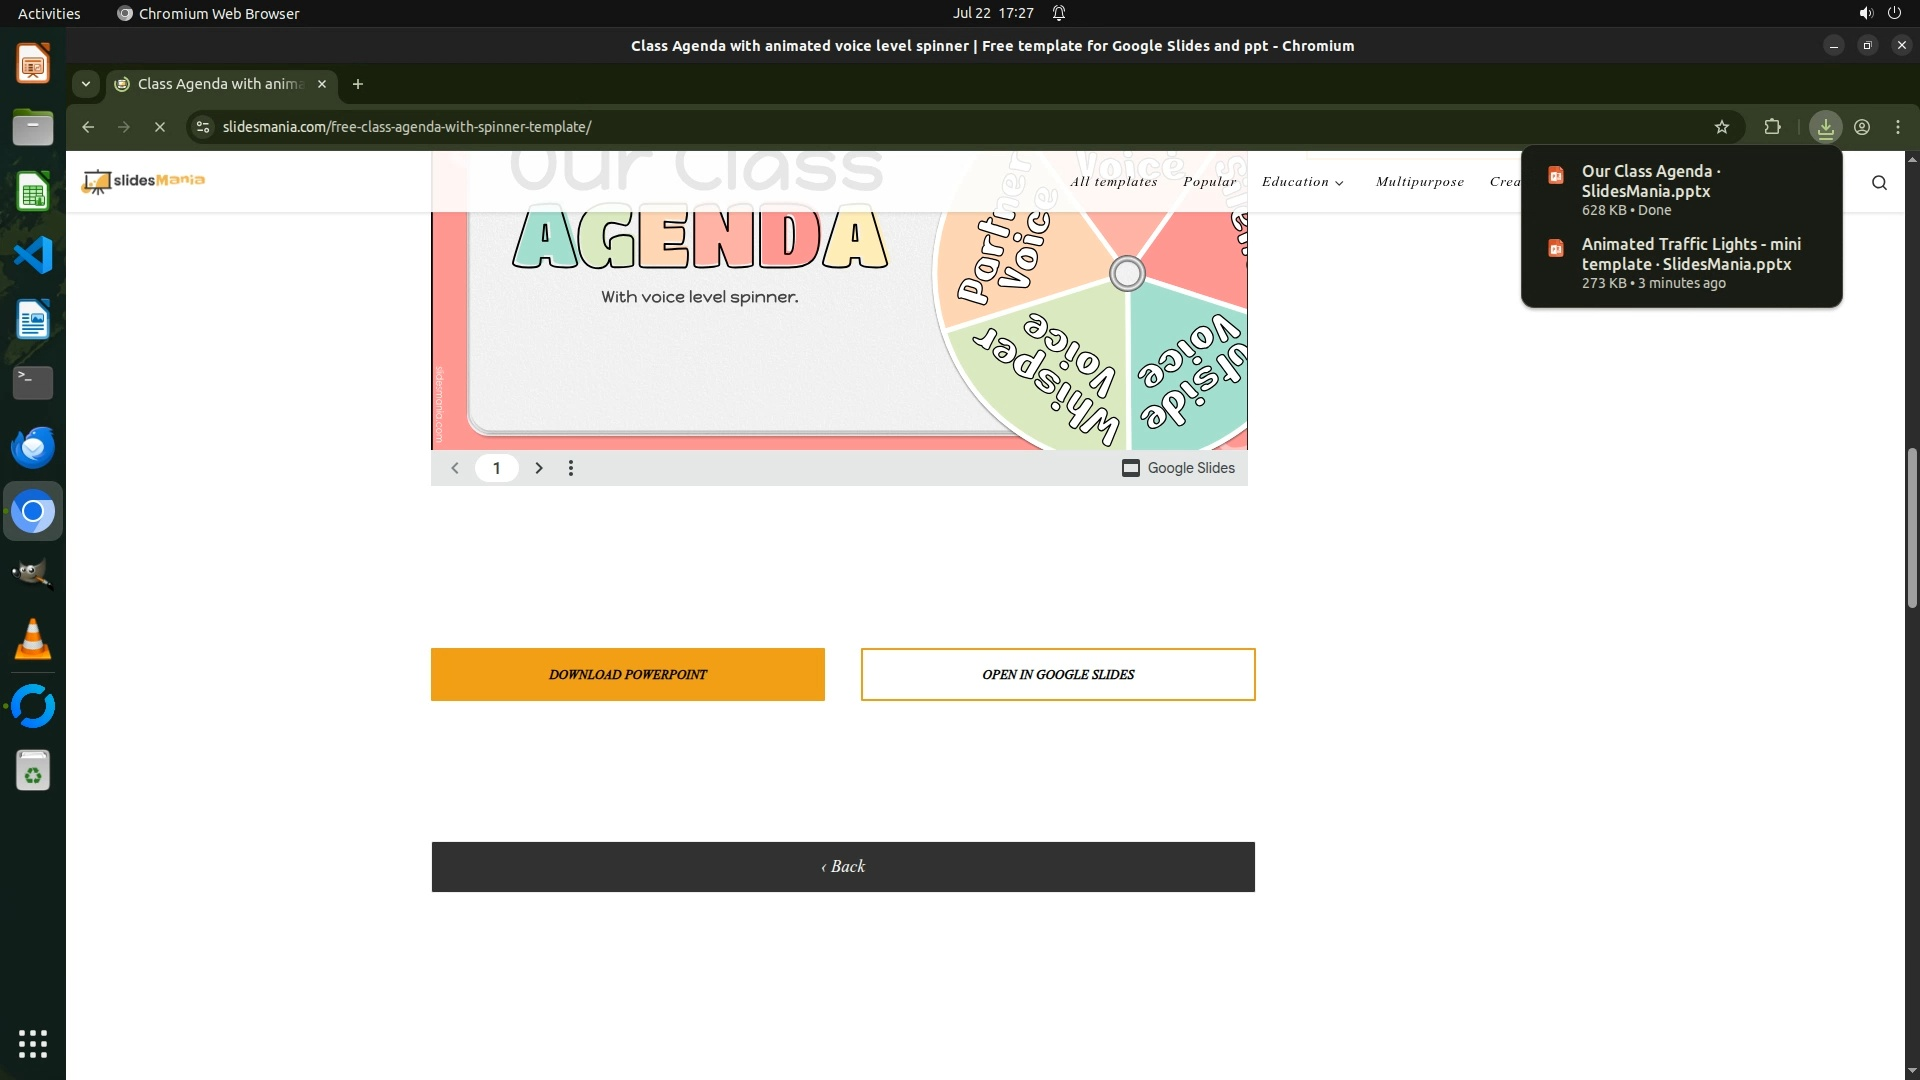View site information icon in address bar
1920x1080 pixels.
(x=203, y=127)
